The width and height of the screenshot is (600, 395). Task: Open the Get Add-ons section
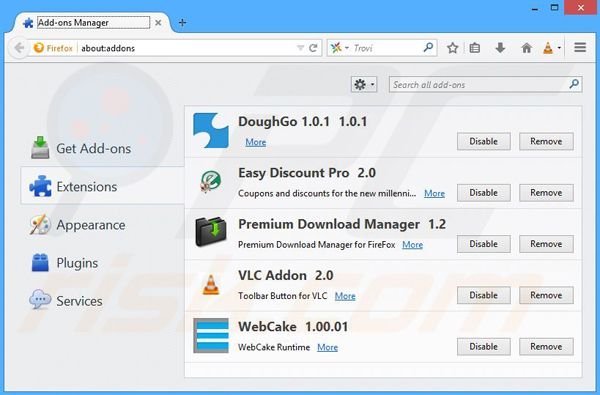pos(81,148)
